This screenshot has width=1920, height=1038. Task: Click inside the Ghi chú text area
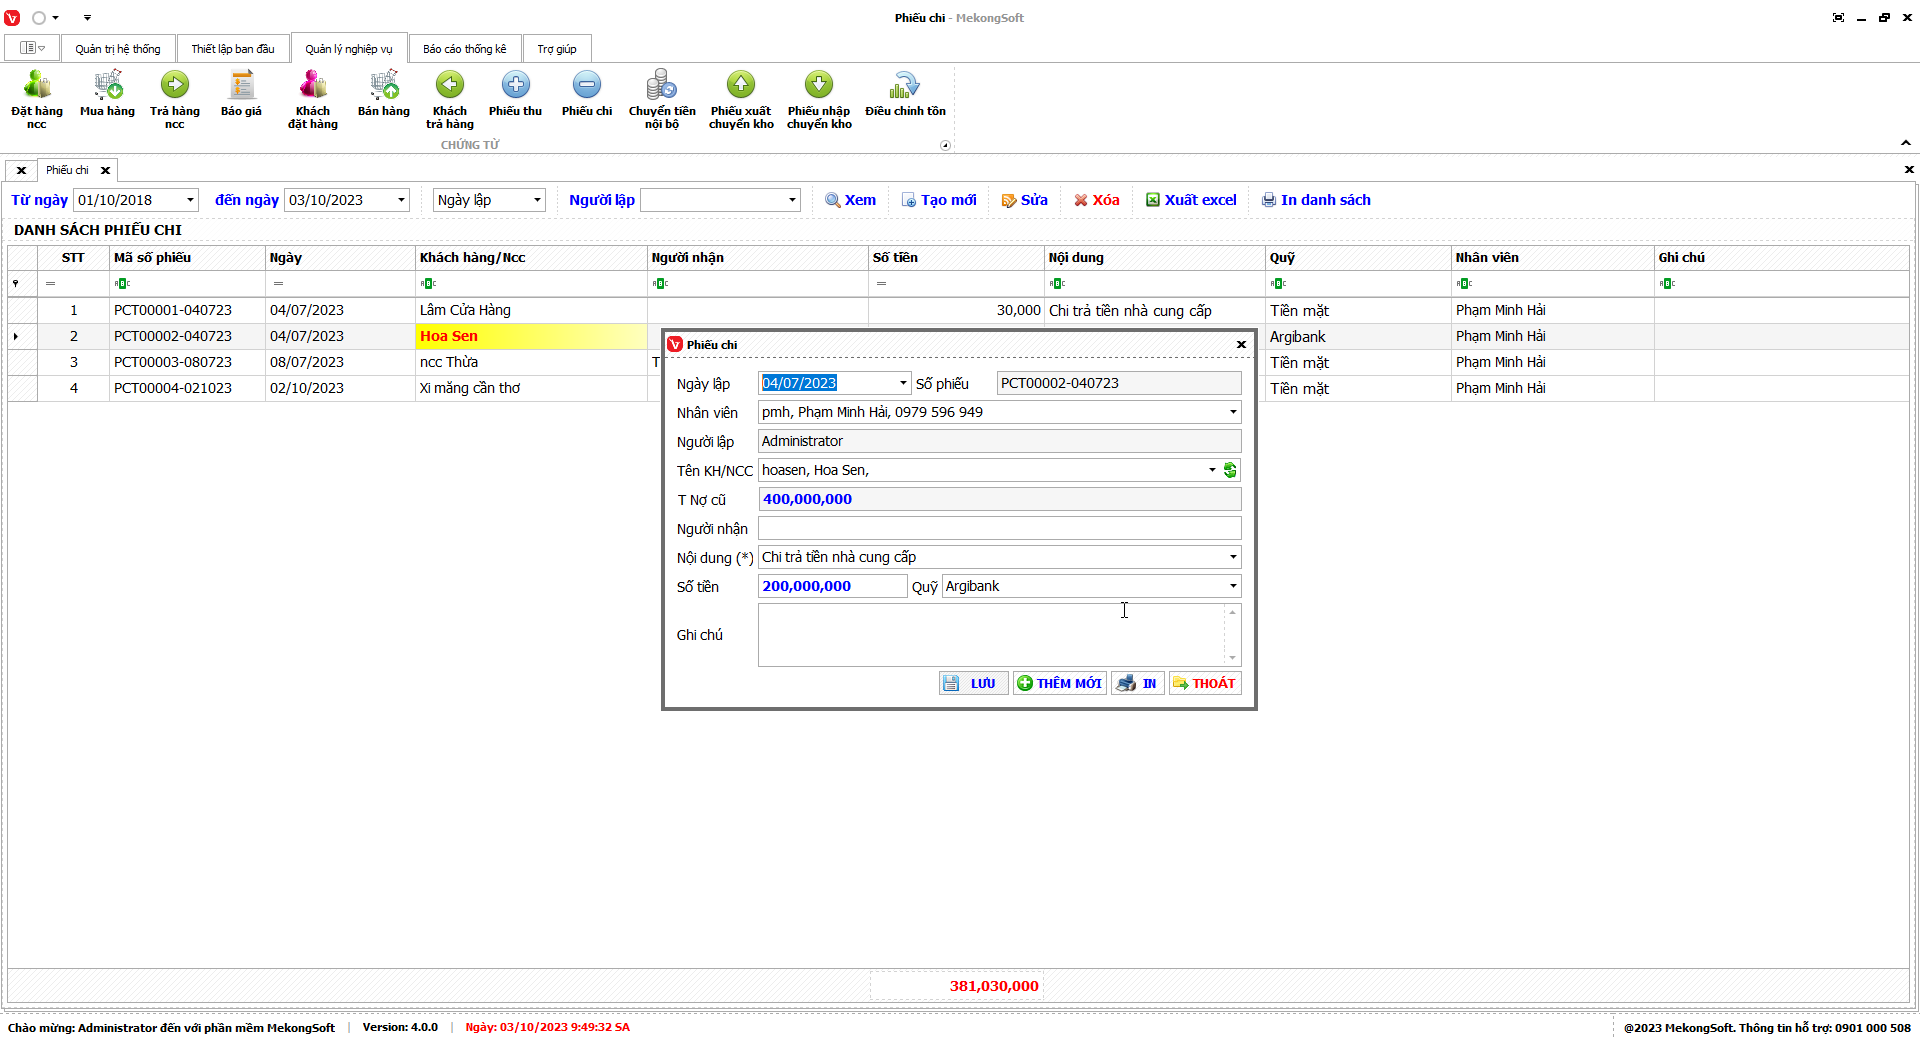990,635
